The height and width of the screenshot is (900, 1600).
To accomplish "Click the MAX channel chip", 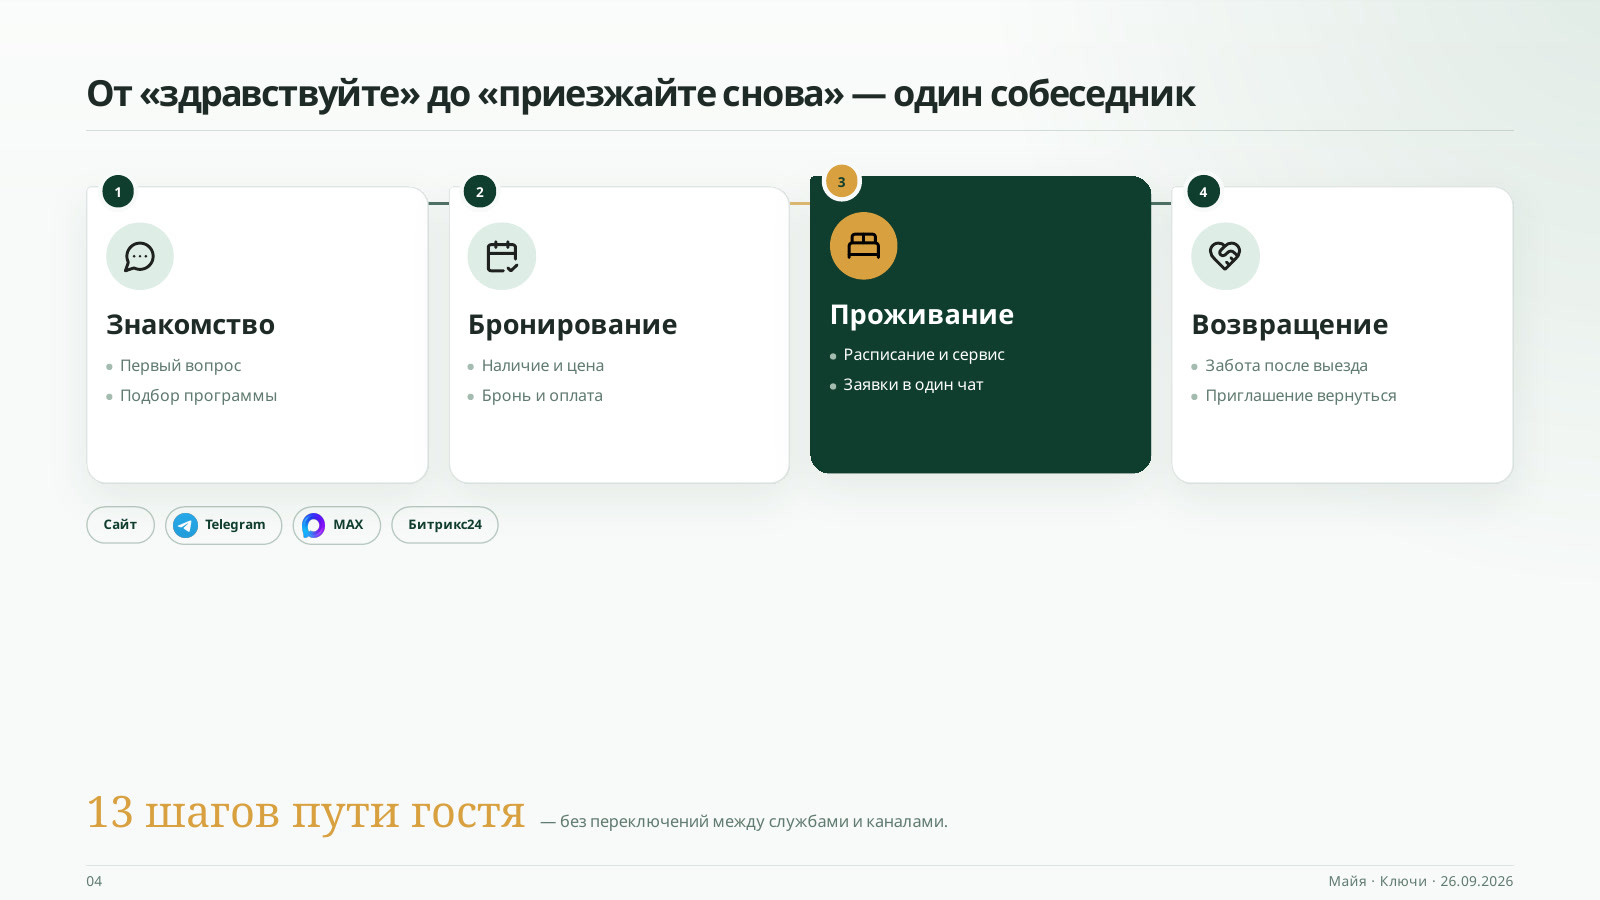I will coord(336,525).
